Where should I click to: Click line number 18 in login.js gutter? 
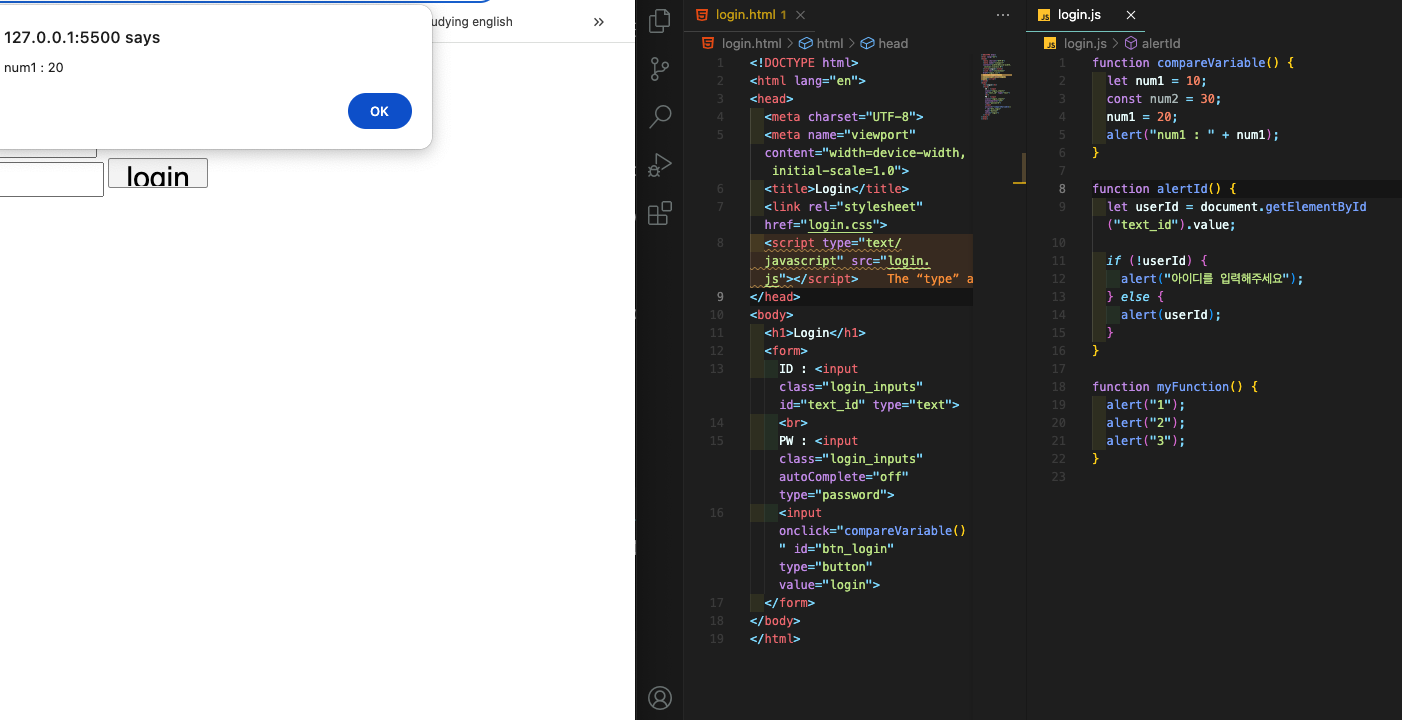1059,386
